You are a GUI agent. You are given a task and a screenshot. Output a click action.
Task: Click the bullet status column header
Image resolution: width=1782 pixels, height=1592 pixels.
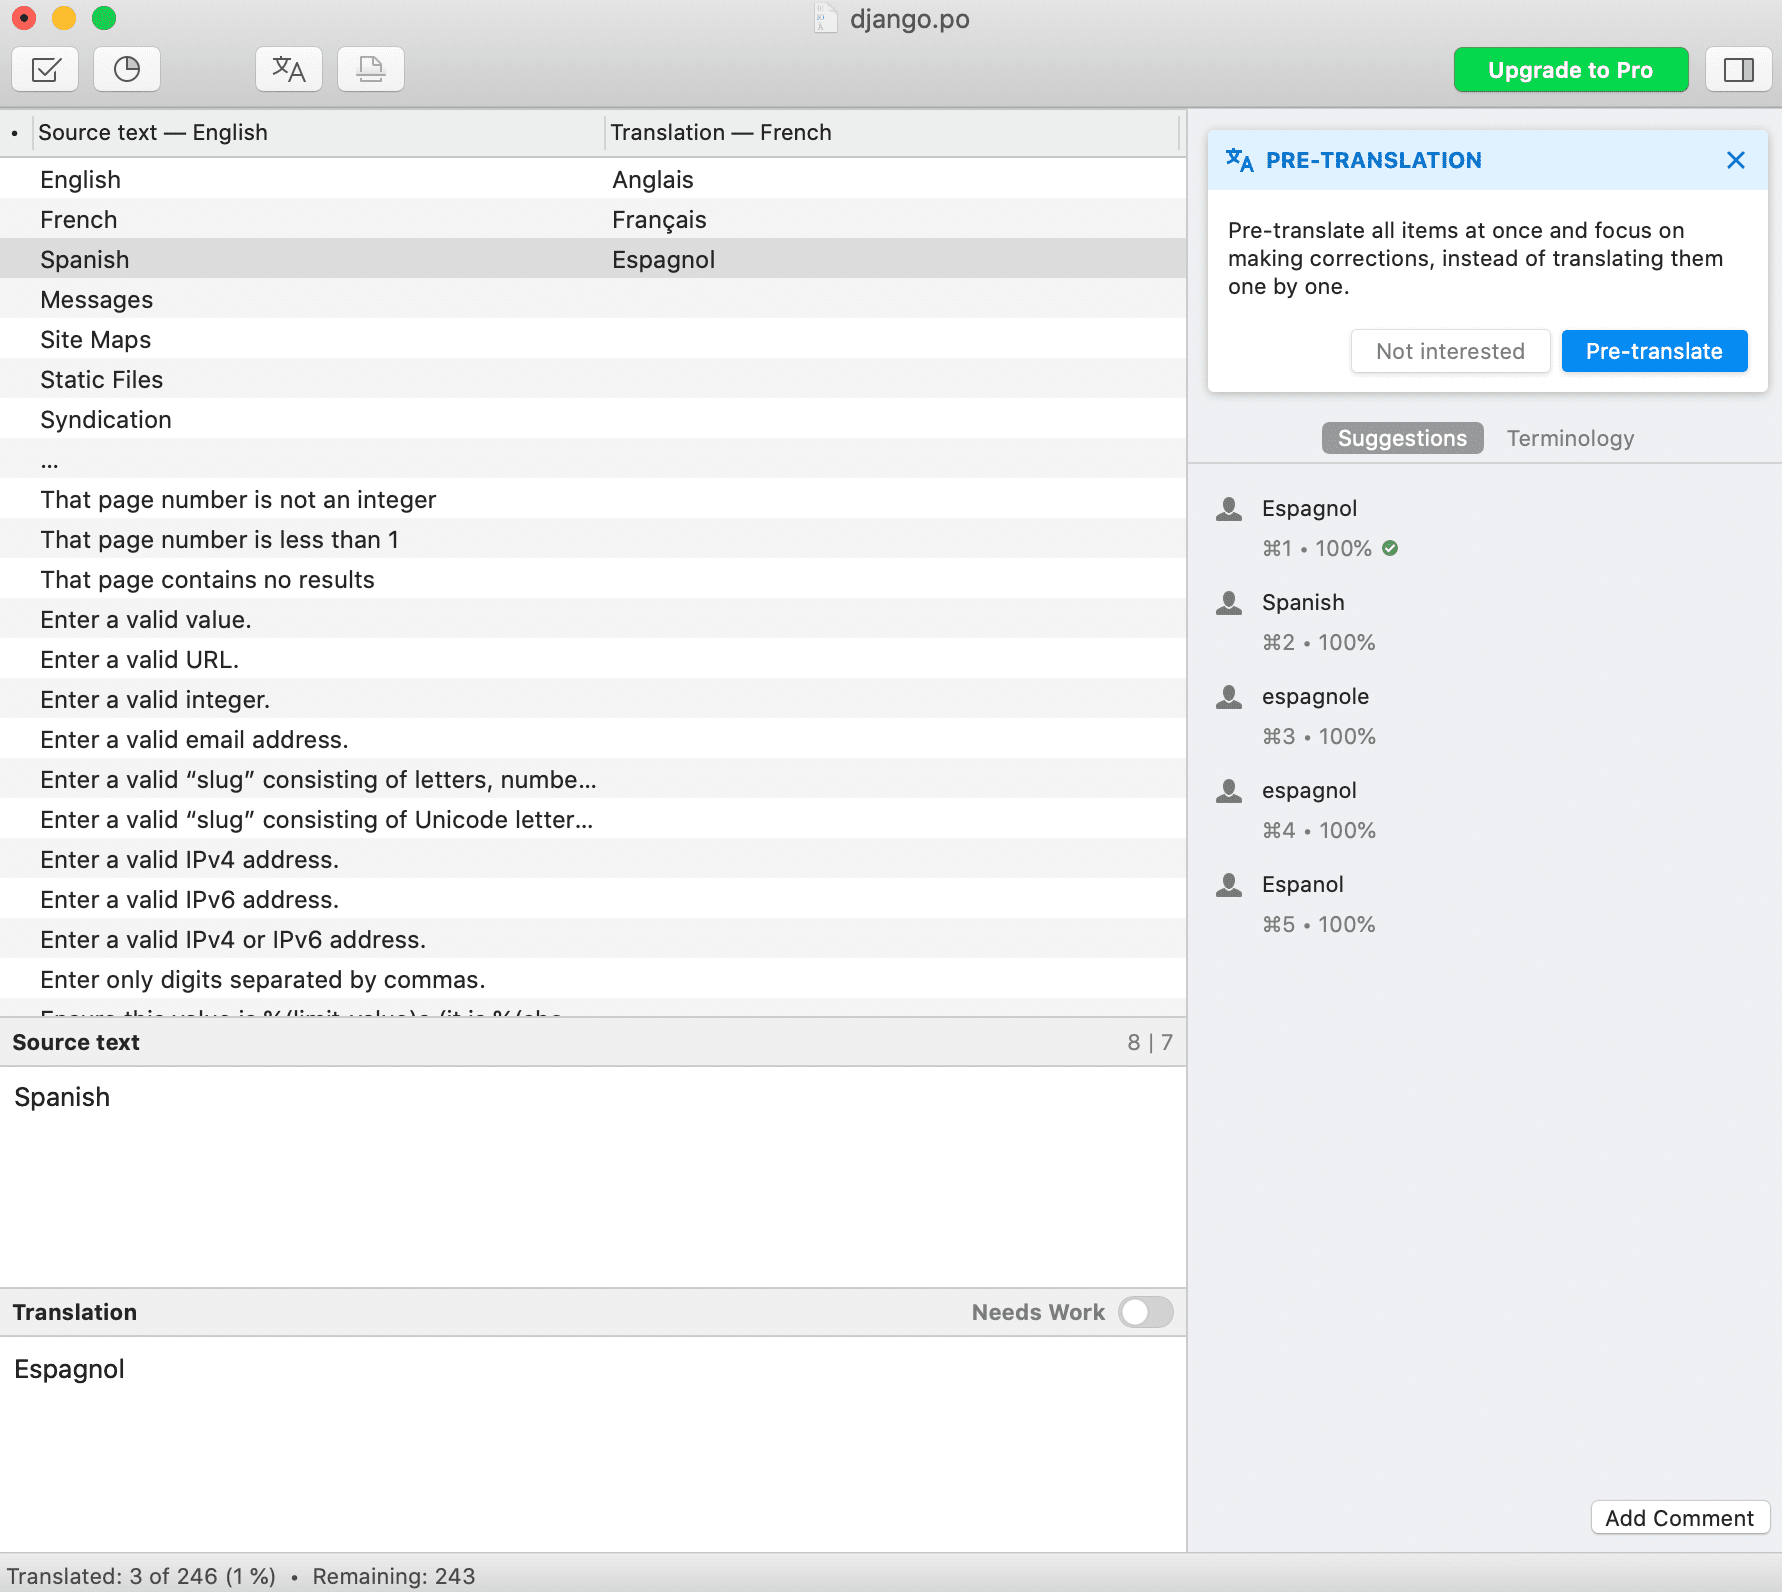coord(15,132)
